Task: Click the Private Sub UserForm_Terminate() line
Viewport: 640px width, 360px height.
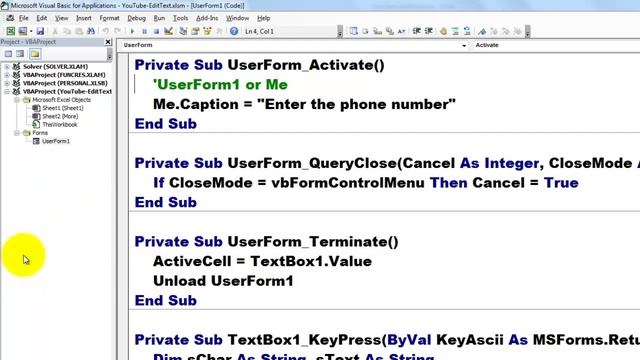Action: point(267,242)
